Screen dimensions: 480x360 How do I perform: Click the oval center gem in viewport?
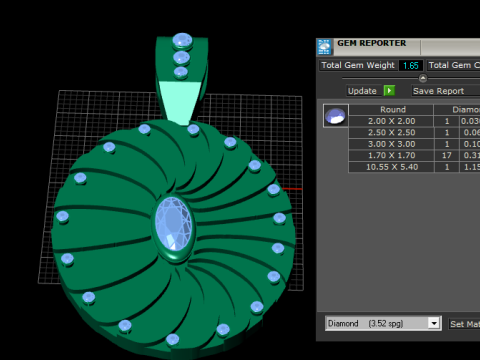pos(174,223)
